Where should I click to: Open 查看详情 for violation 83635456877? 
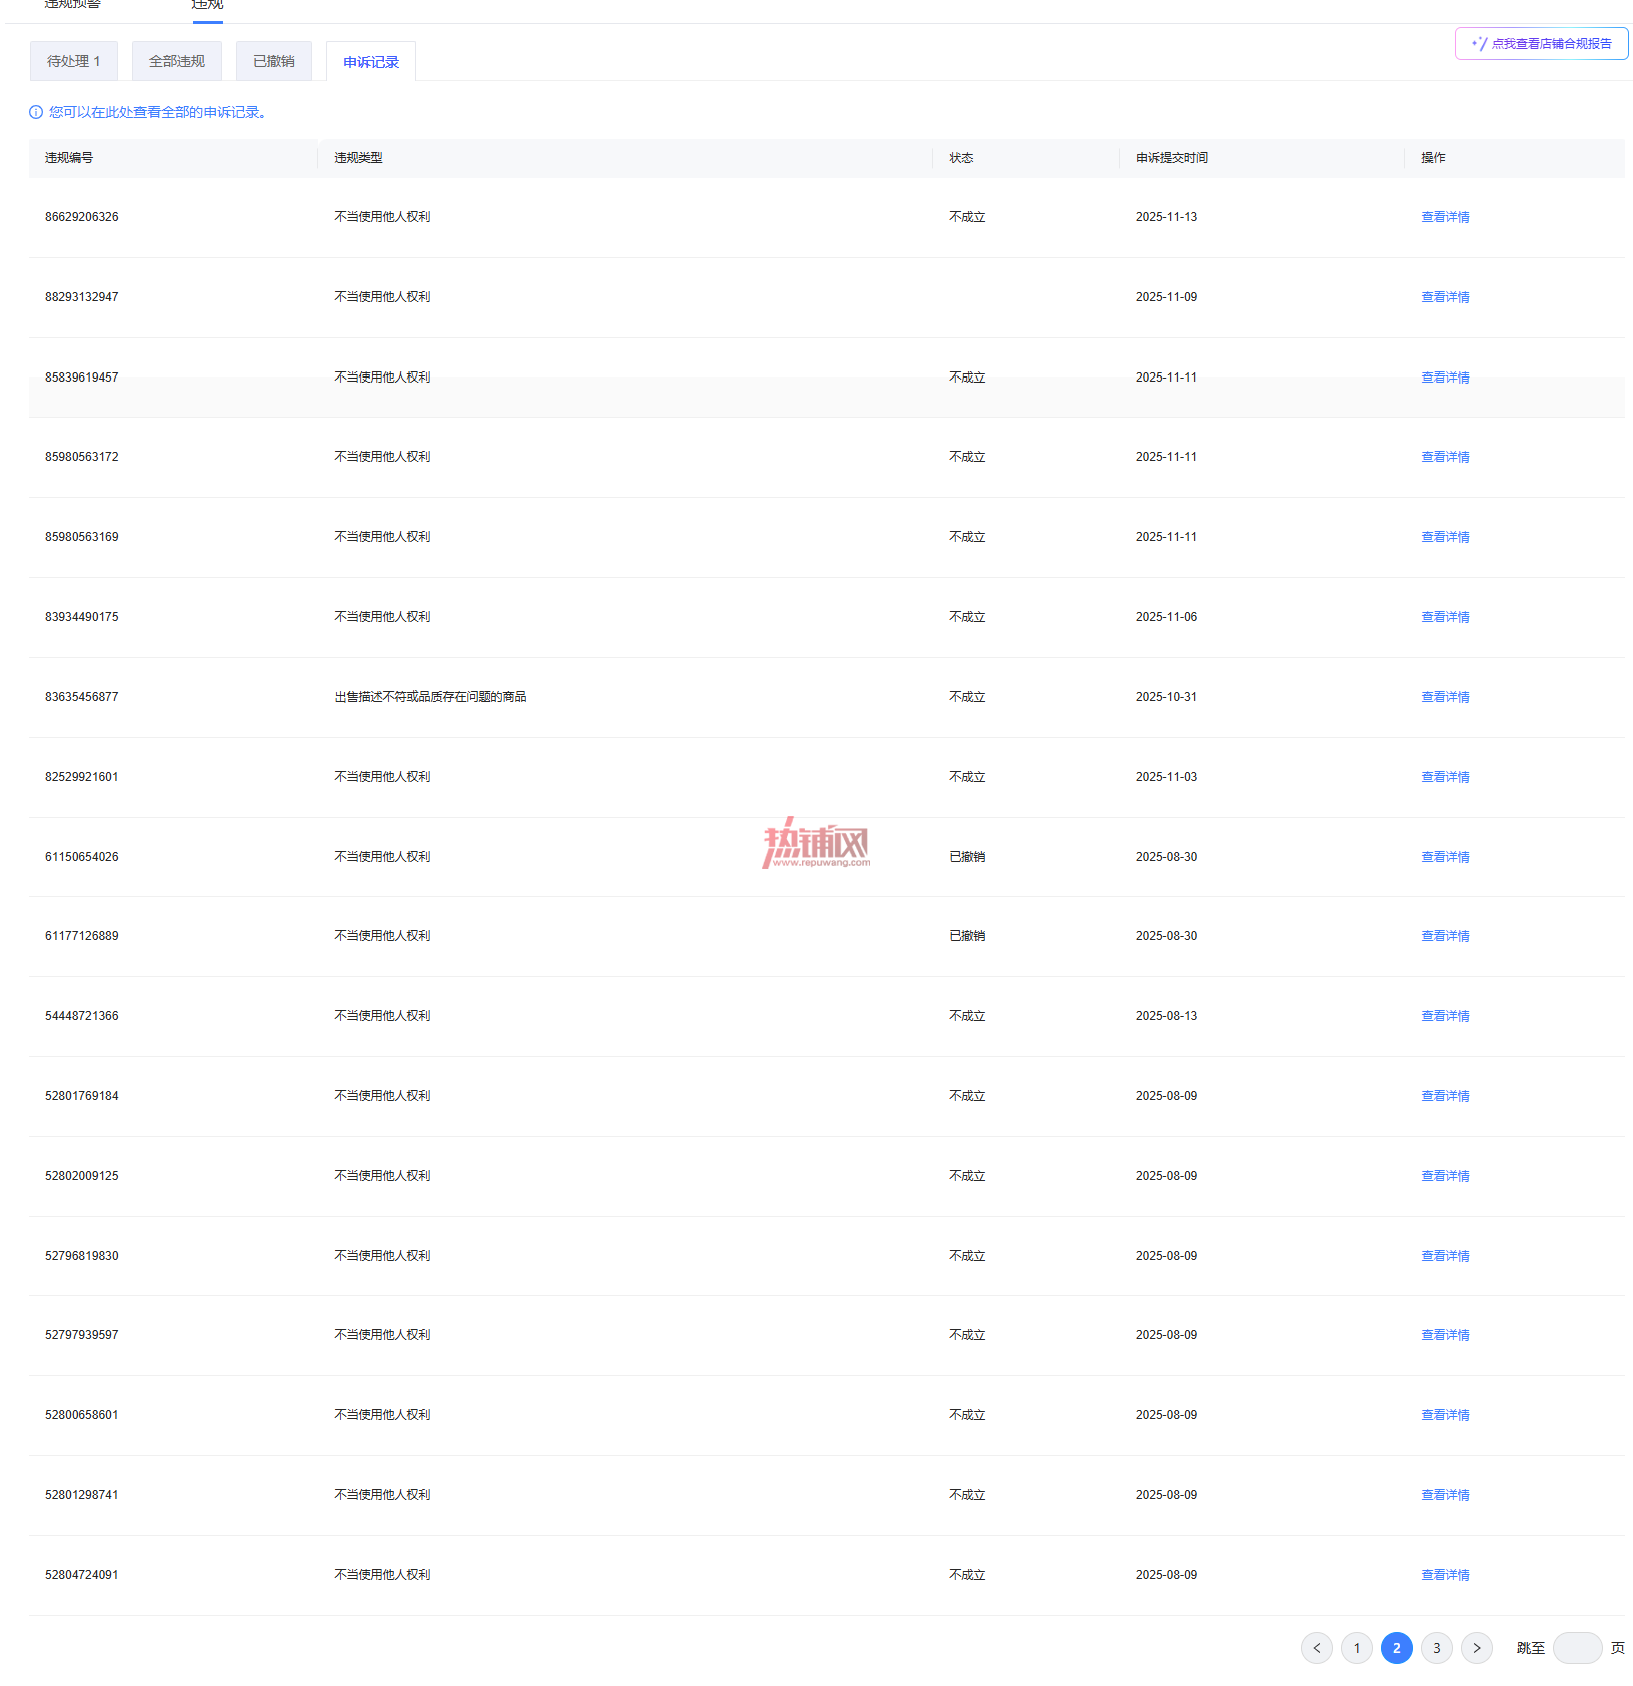pyautogui.click(x=1445, y=697)
